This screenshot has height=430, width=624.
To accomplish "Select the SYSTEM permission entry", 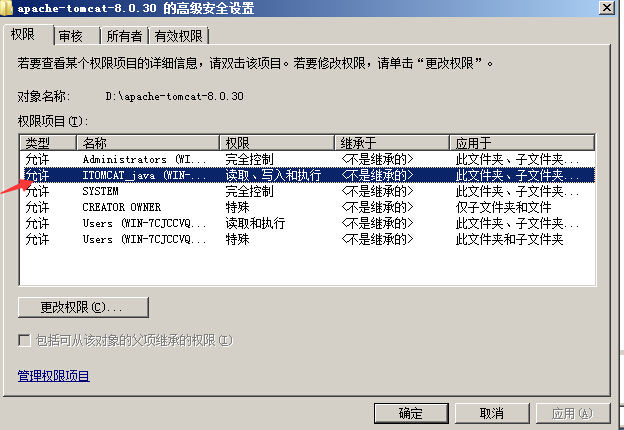I will 307,191.
